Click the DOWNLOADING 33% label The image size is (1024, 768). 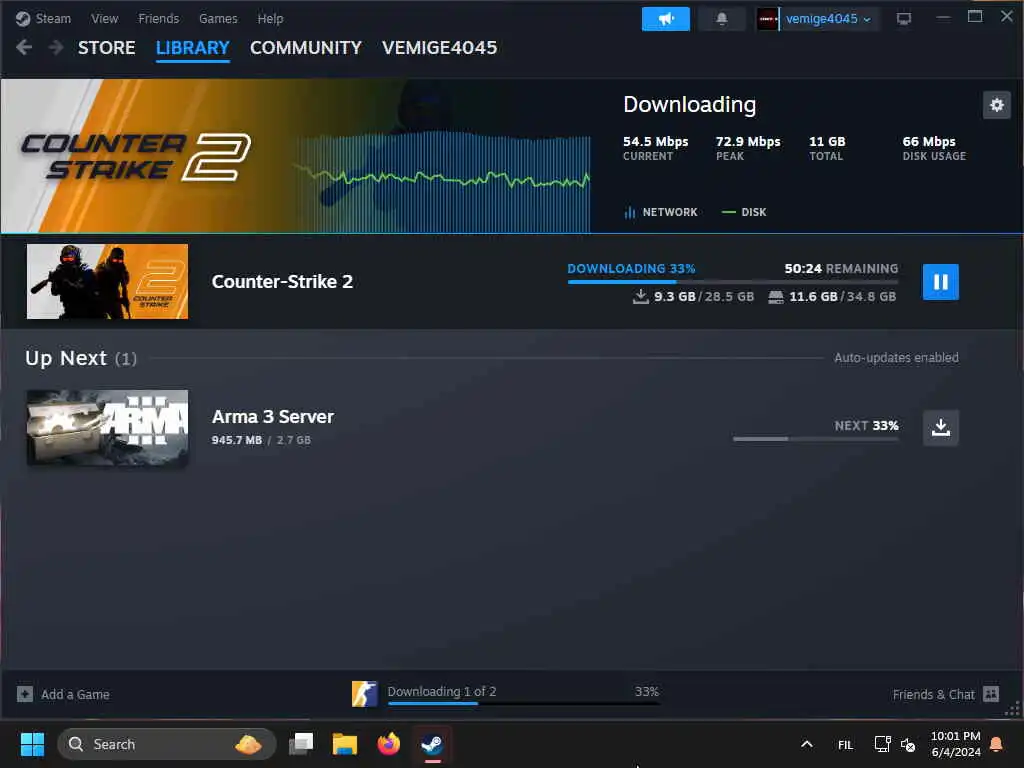tap(631, 268)
